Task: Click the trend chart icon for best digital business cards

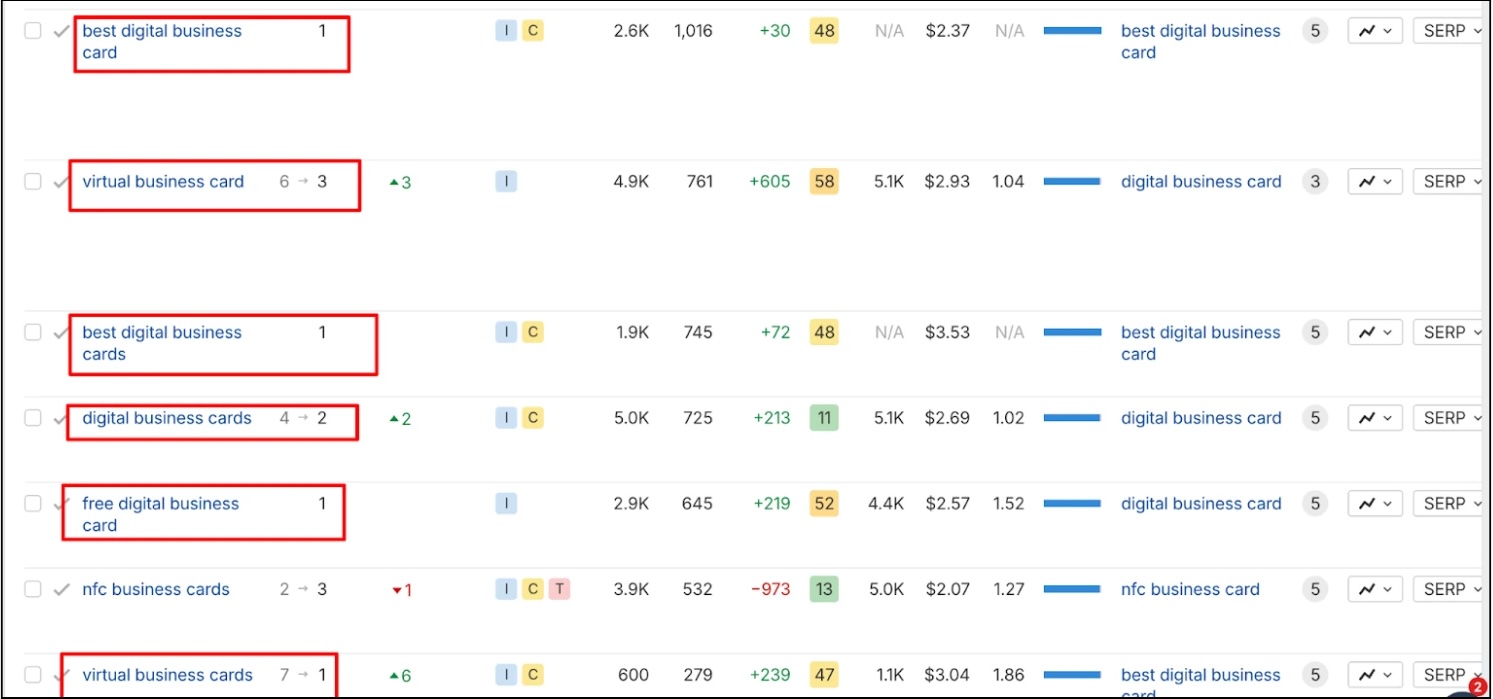Action: pos(1374,331)
